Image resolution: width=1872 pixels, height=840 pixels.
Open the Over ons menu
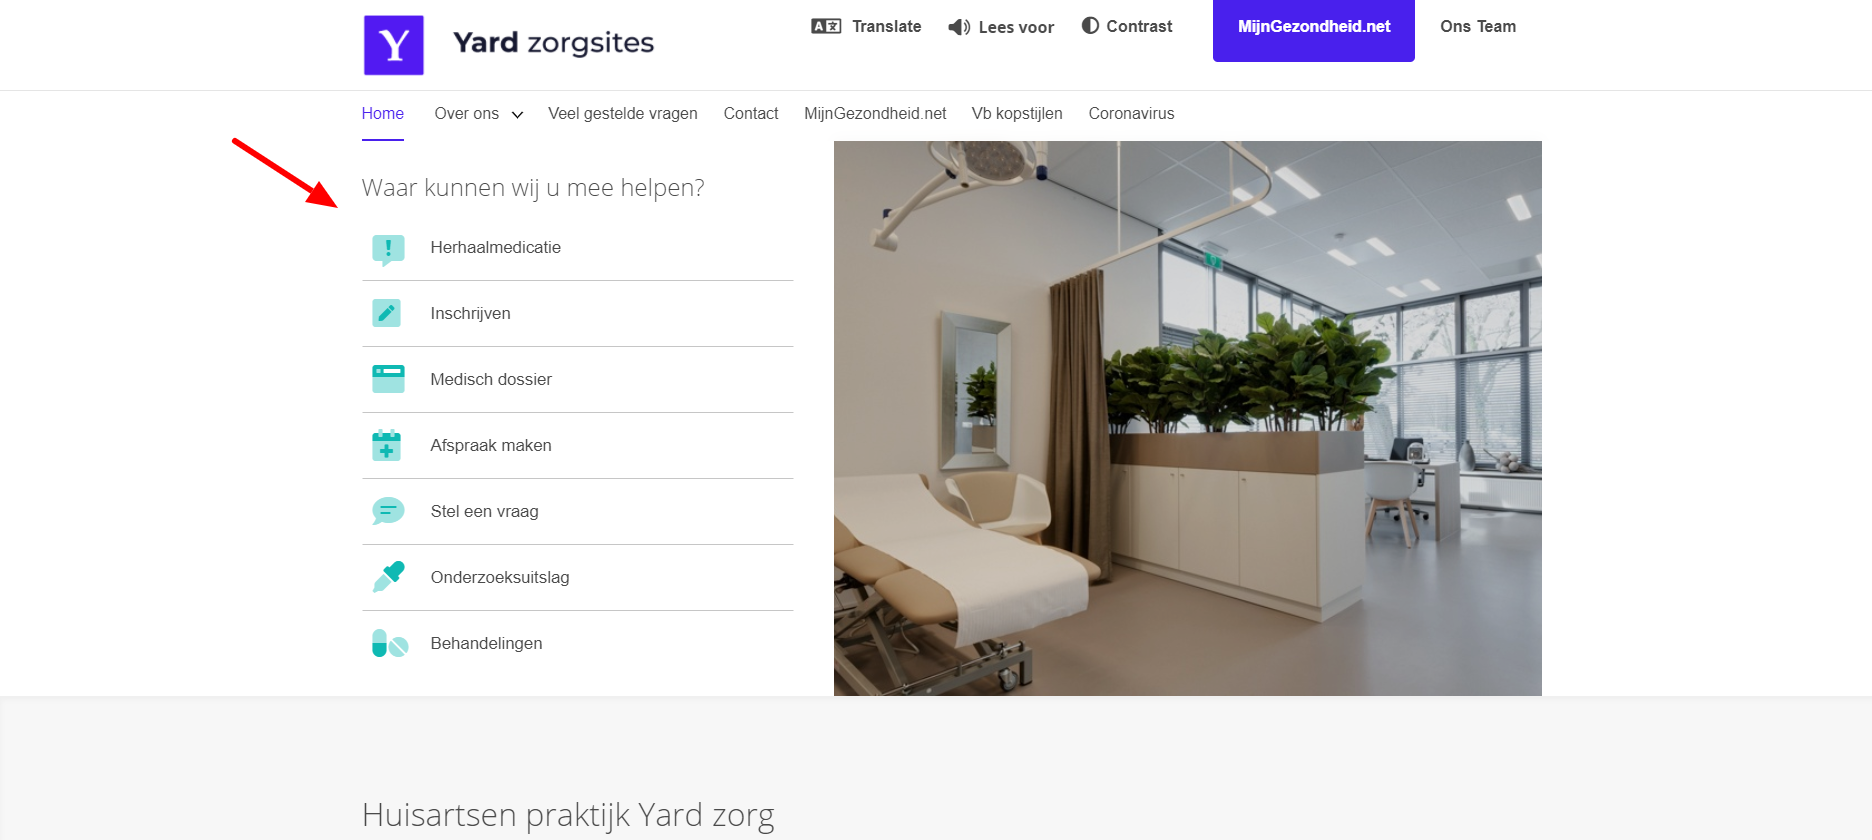[x=467, y=114]
